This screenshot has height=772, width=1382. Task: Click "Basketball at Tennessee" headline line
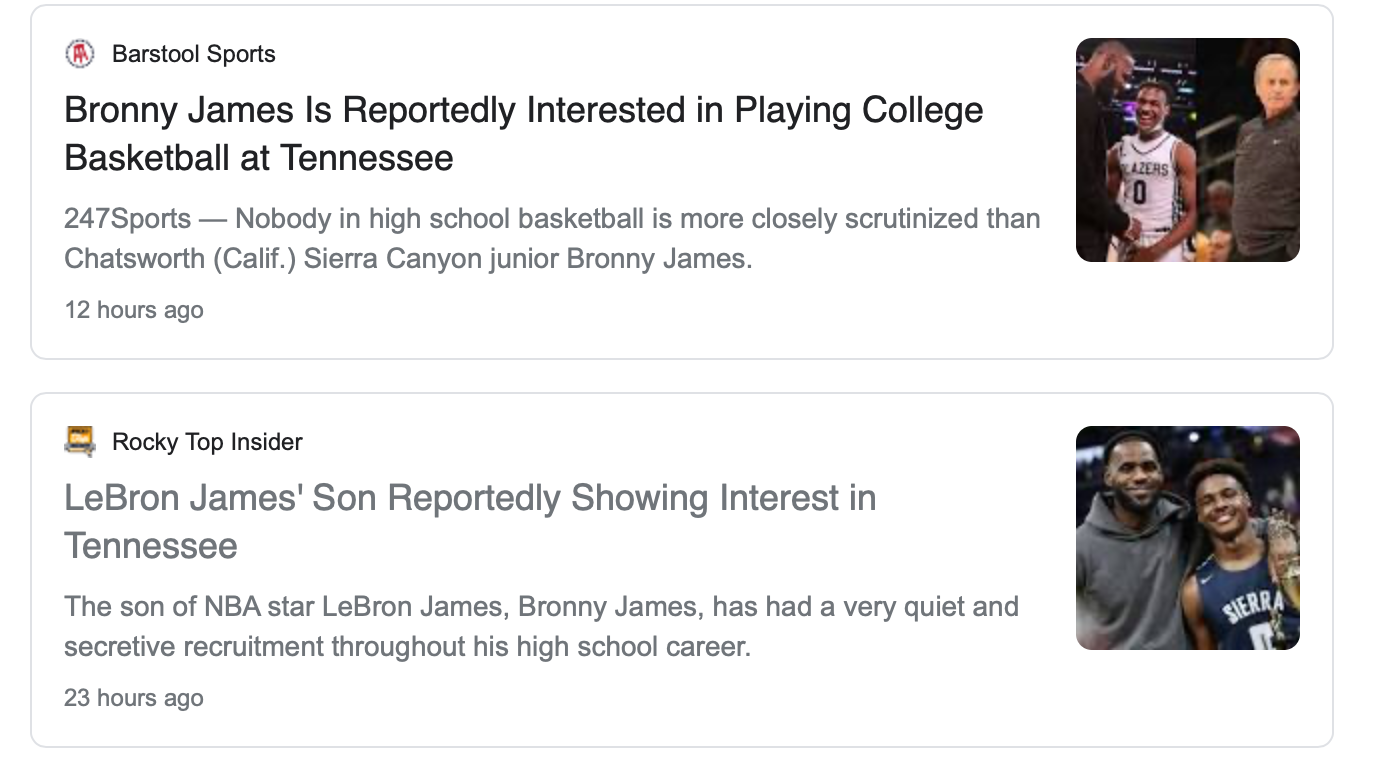tap(259, 158)
